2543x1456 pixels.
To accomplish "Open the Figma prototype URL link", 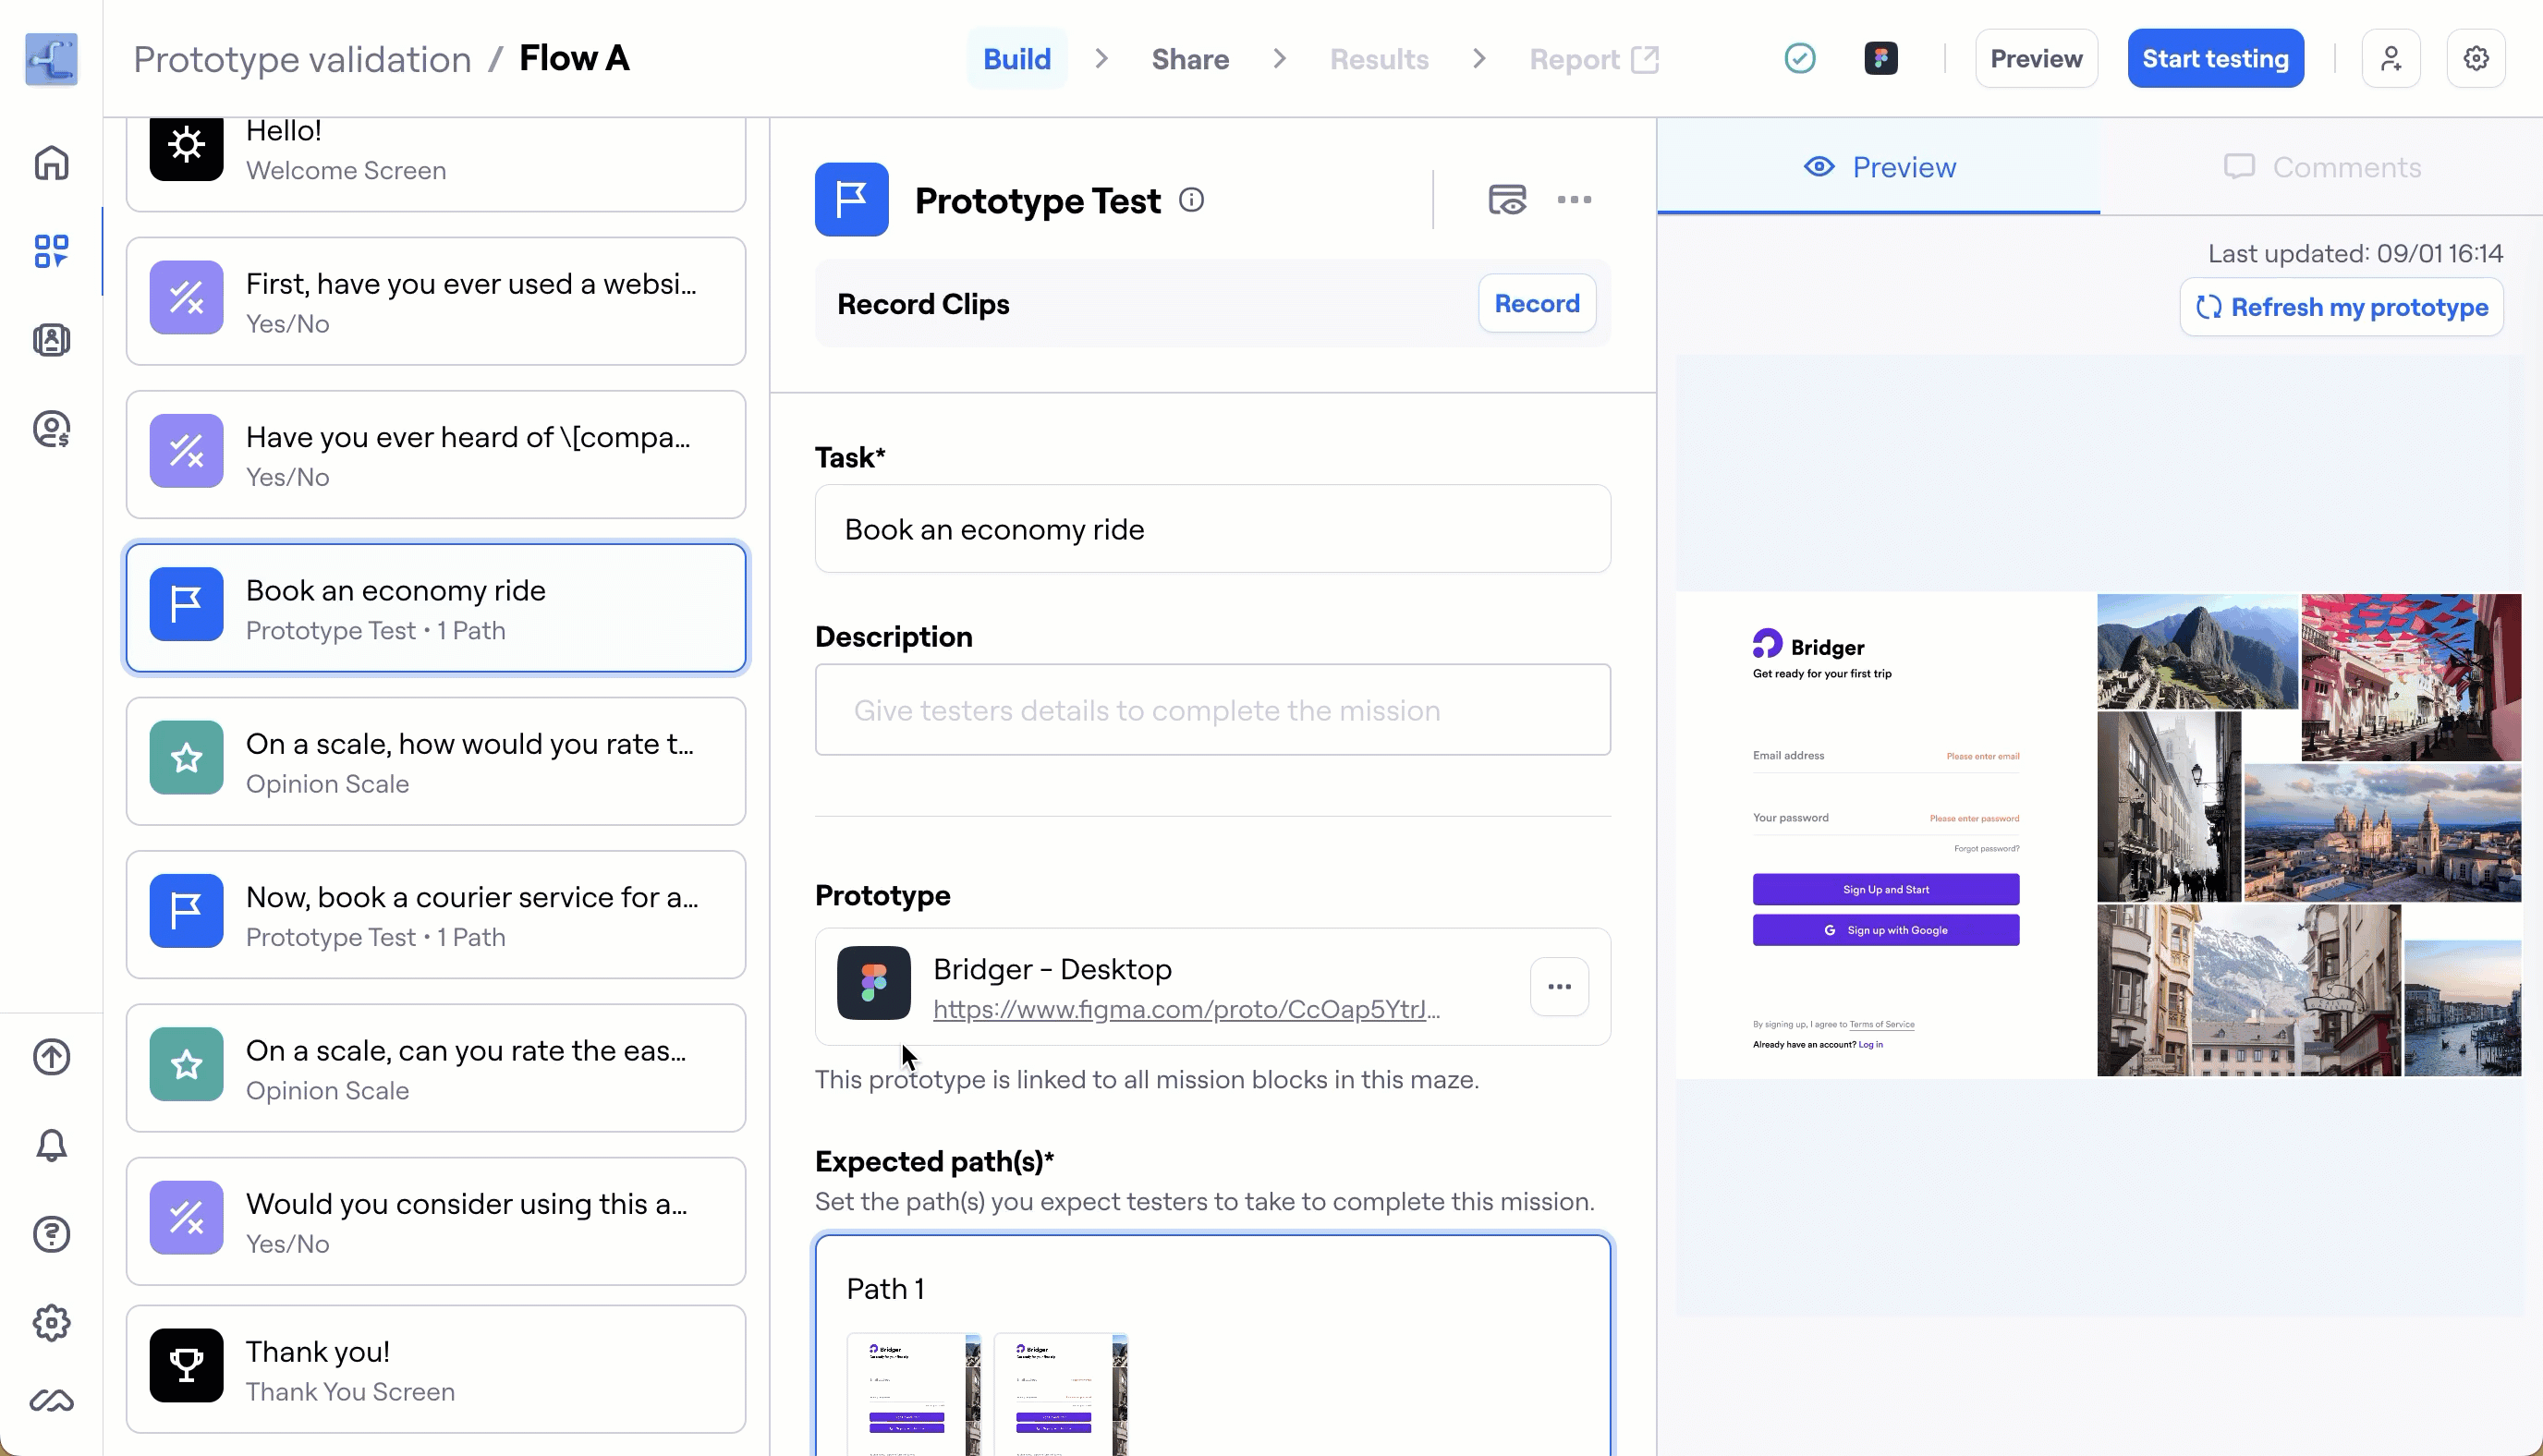I will coord(1186,1009).
